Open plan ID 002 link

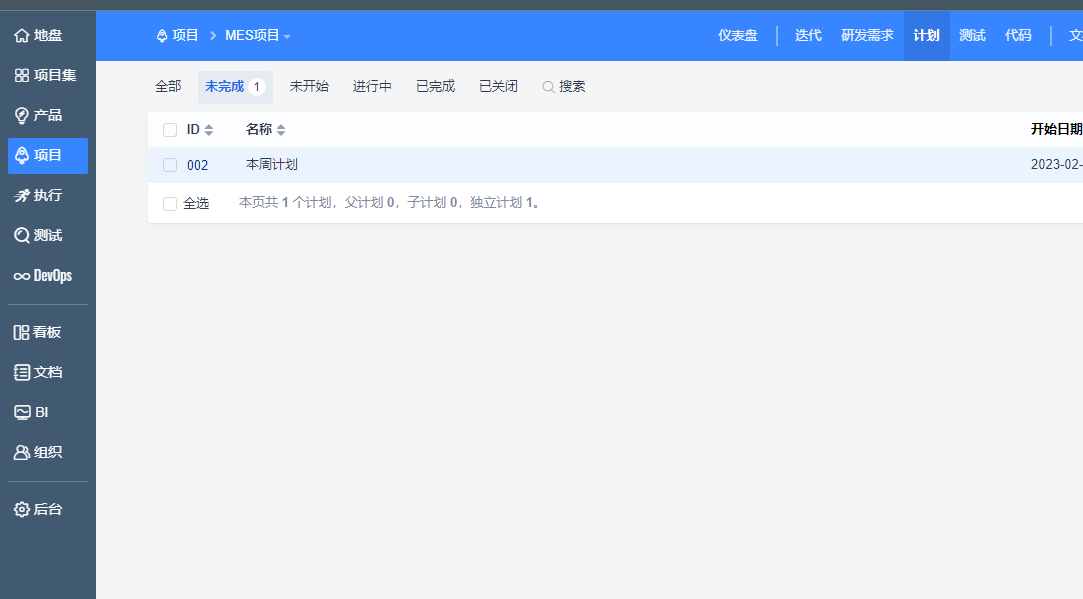198,165
